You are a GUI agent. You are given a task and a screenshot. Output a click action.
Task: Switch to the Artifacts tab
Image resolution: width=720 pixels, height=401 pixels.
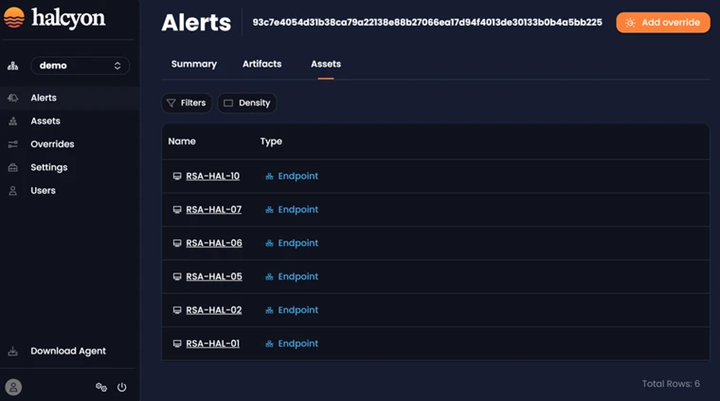(262, 64)
